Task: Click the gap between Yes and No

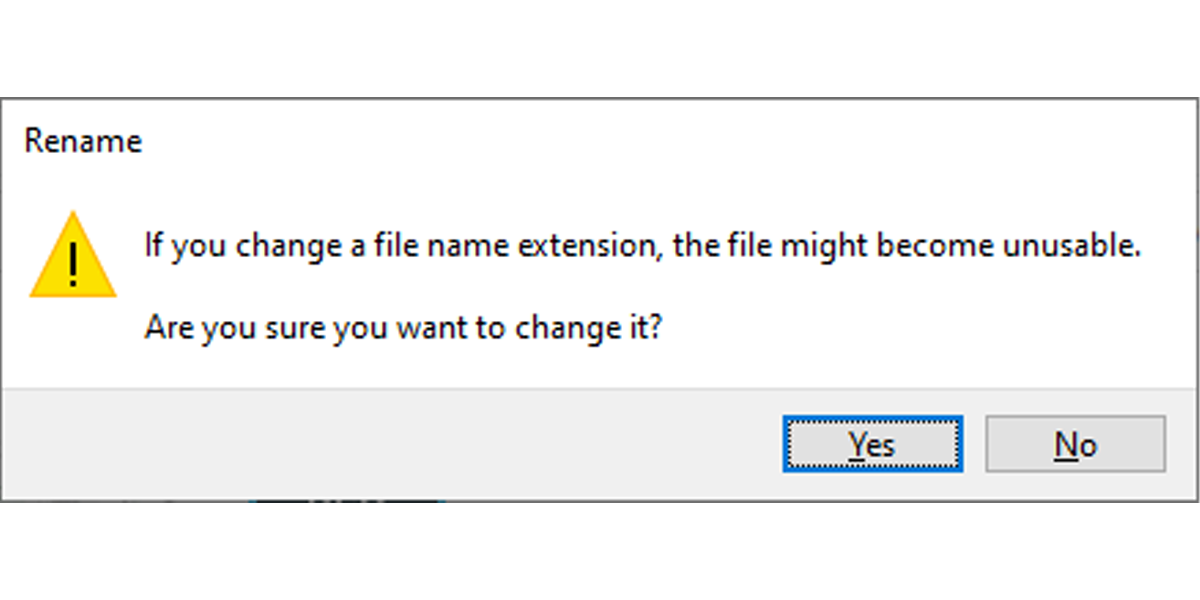Action: tap(974, 444)
